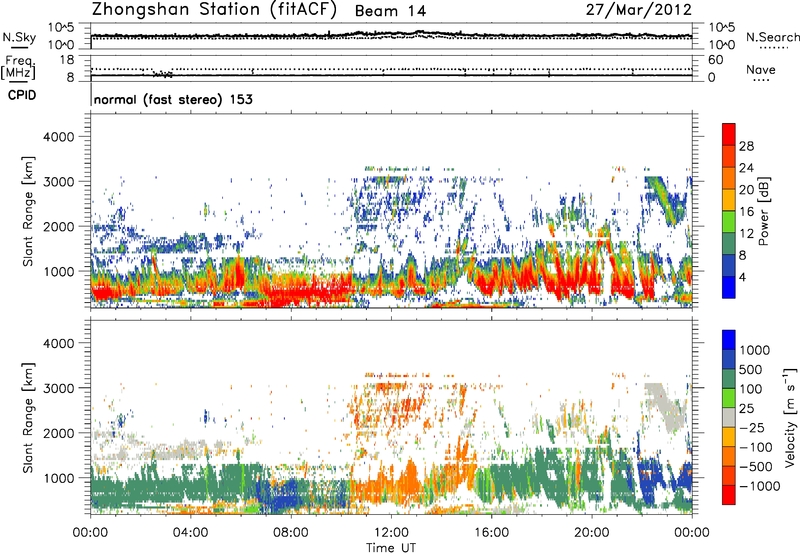Click the '1000' tick on Velocity colorbar
Screen dimensions: 800x554
point(755,350)
